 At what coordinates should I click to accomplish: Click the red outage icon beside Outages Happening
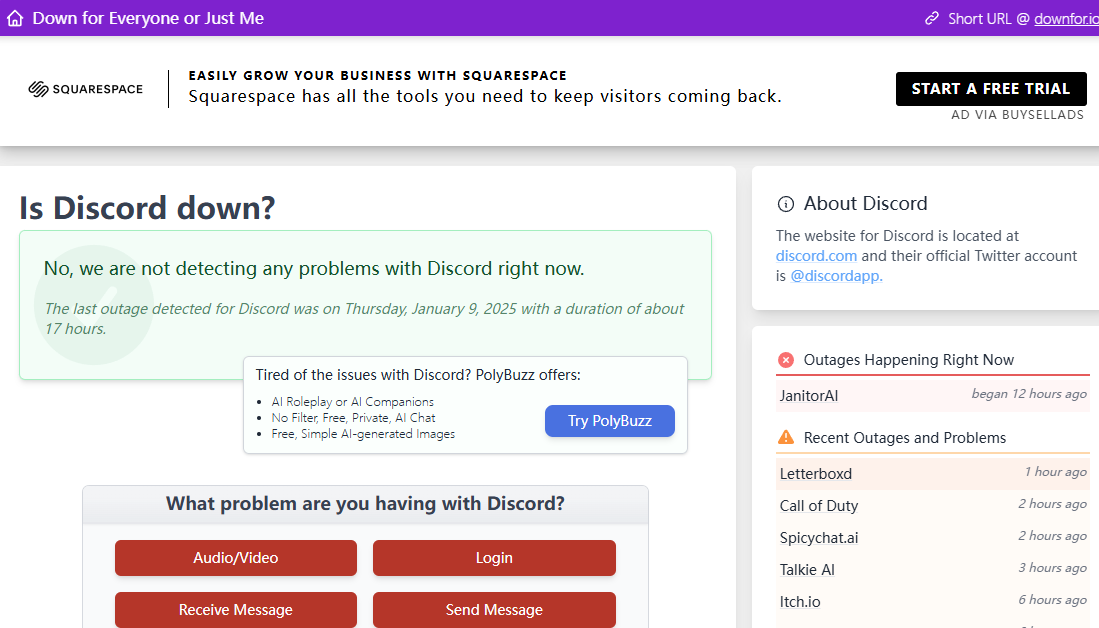coord(784,359)
